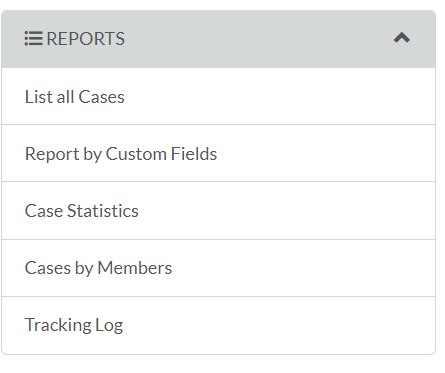Open Cases by Members report
Viewport: 445px width, 373px height.
click(98, 268)
